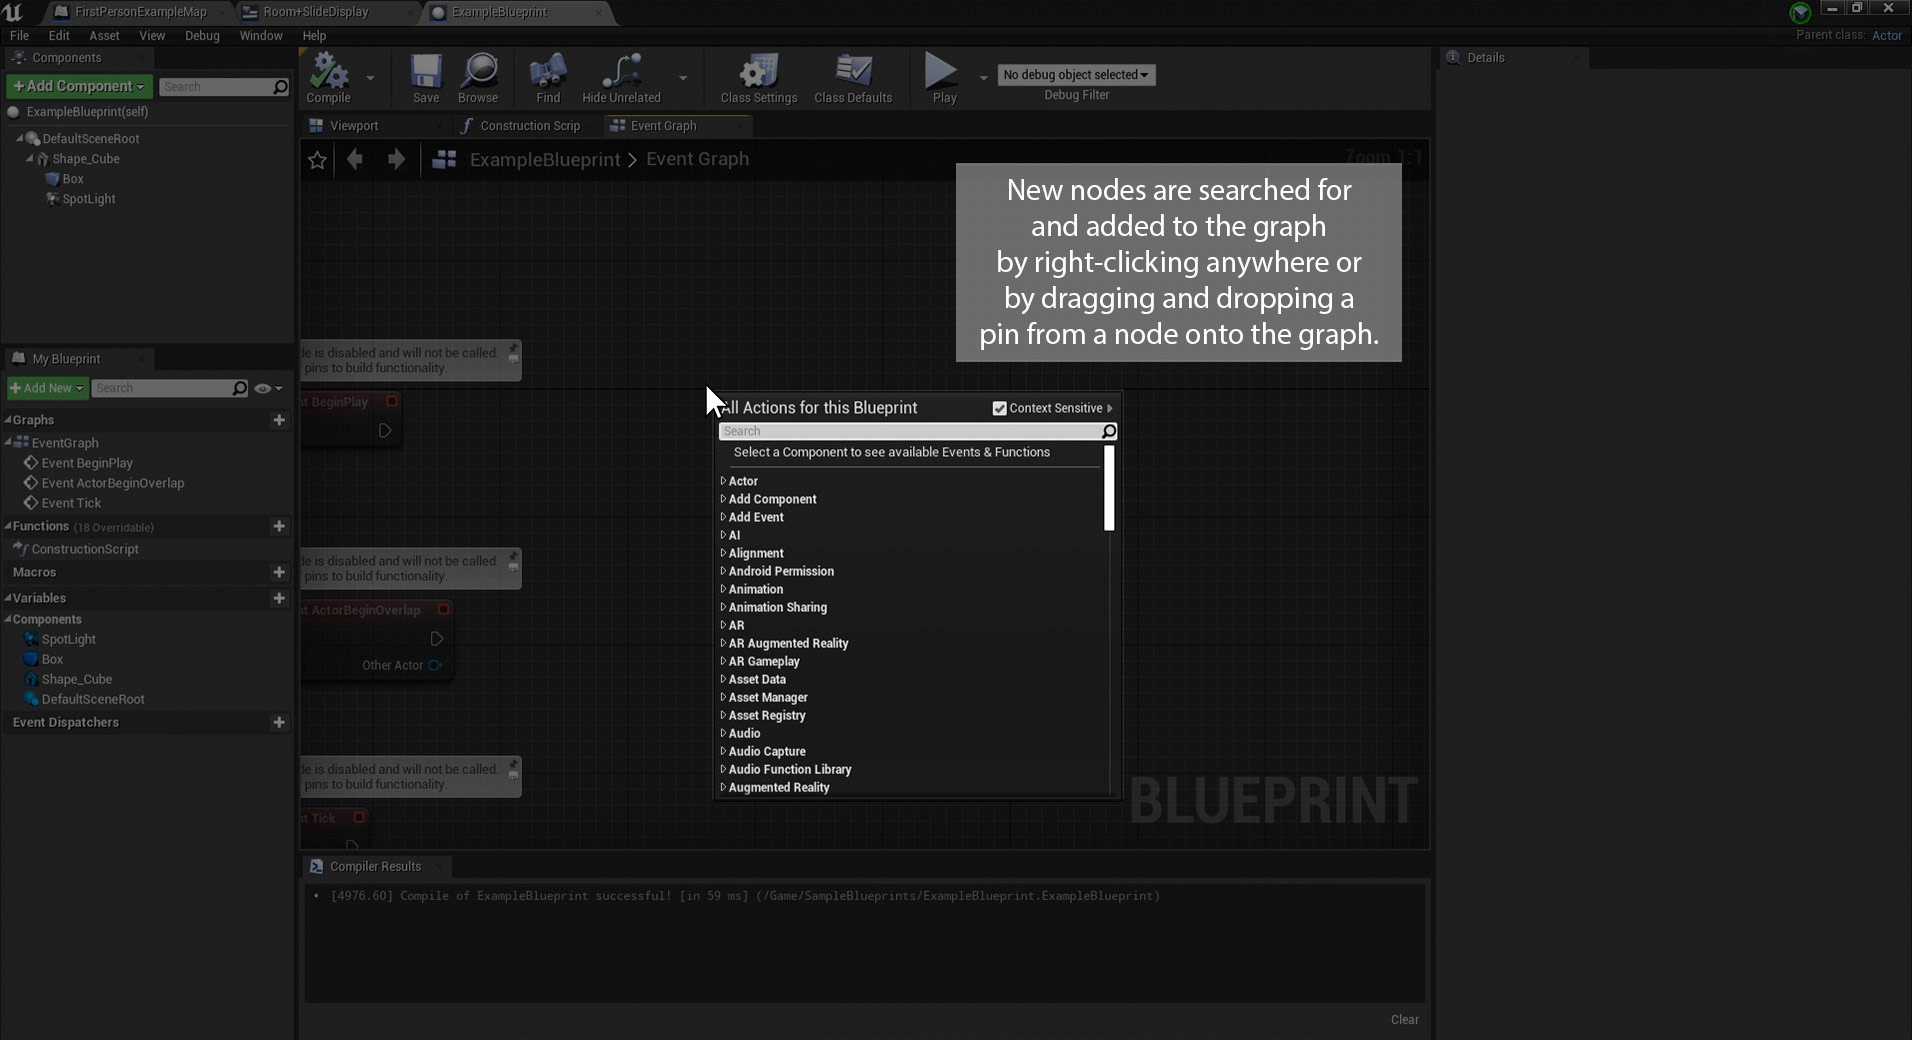Select ConstructionScript in Functions list
The width and height of the screenshot is (1912, 1040).
pyautogui.click(x=85, y=549)
